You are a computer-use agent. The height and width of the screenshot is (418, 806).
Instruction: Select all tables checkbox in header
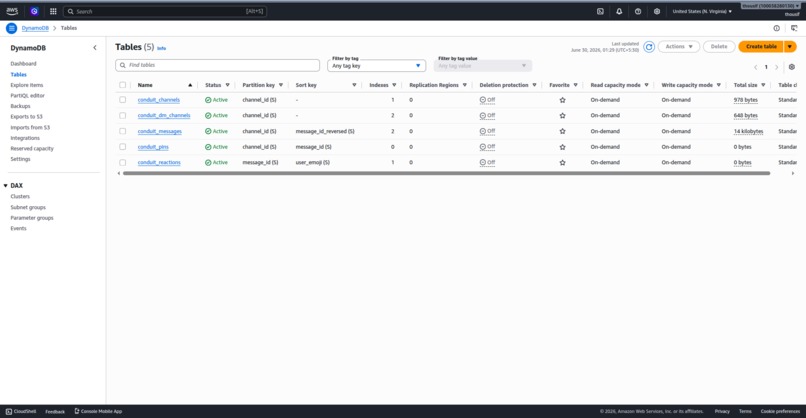point(122,85)
